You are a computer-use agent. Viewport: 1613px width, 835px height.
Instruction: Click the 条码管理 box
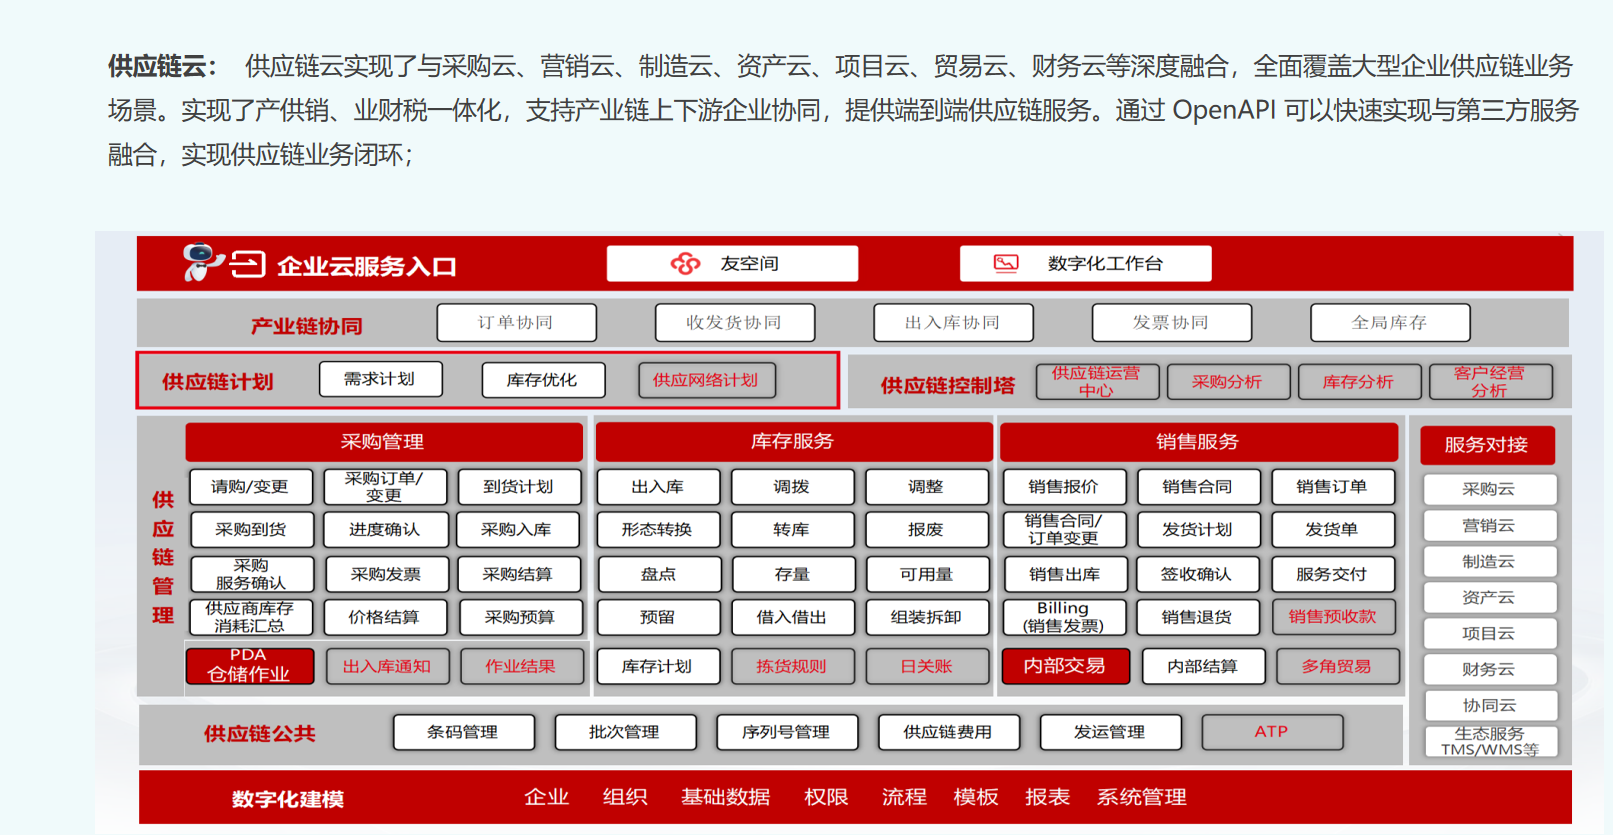click(464, 732)
